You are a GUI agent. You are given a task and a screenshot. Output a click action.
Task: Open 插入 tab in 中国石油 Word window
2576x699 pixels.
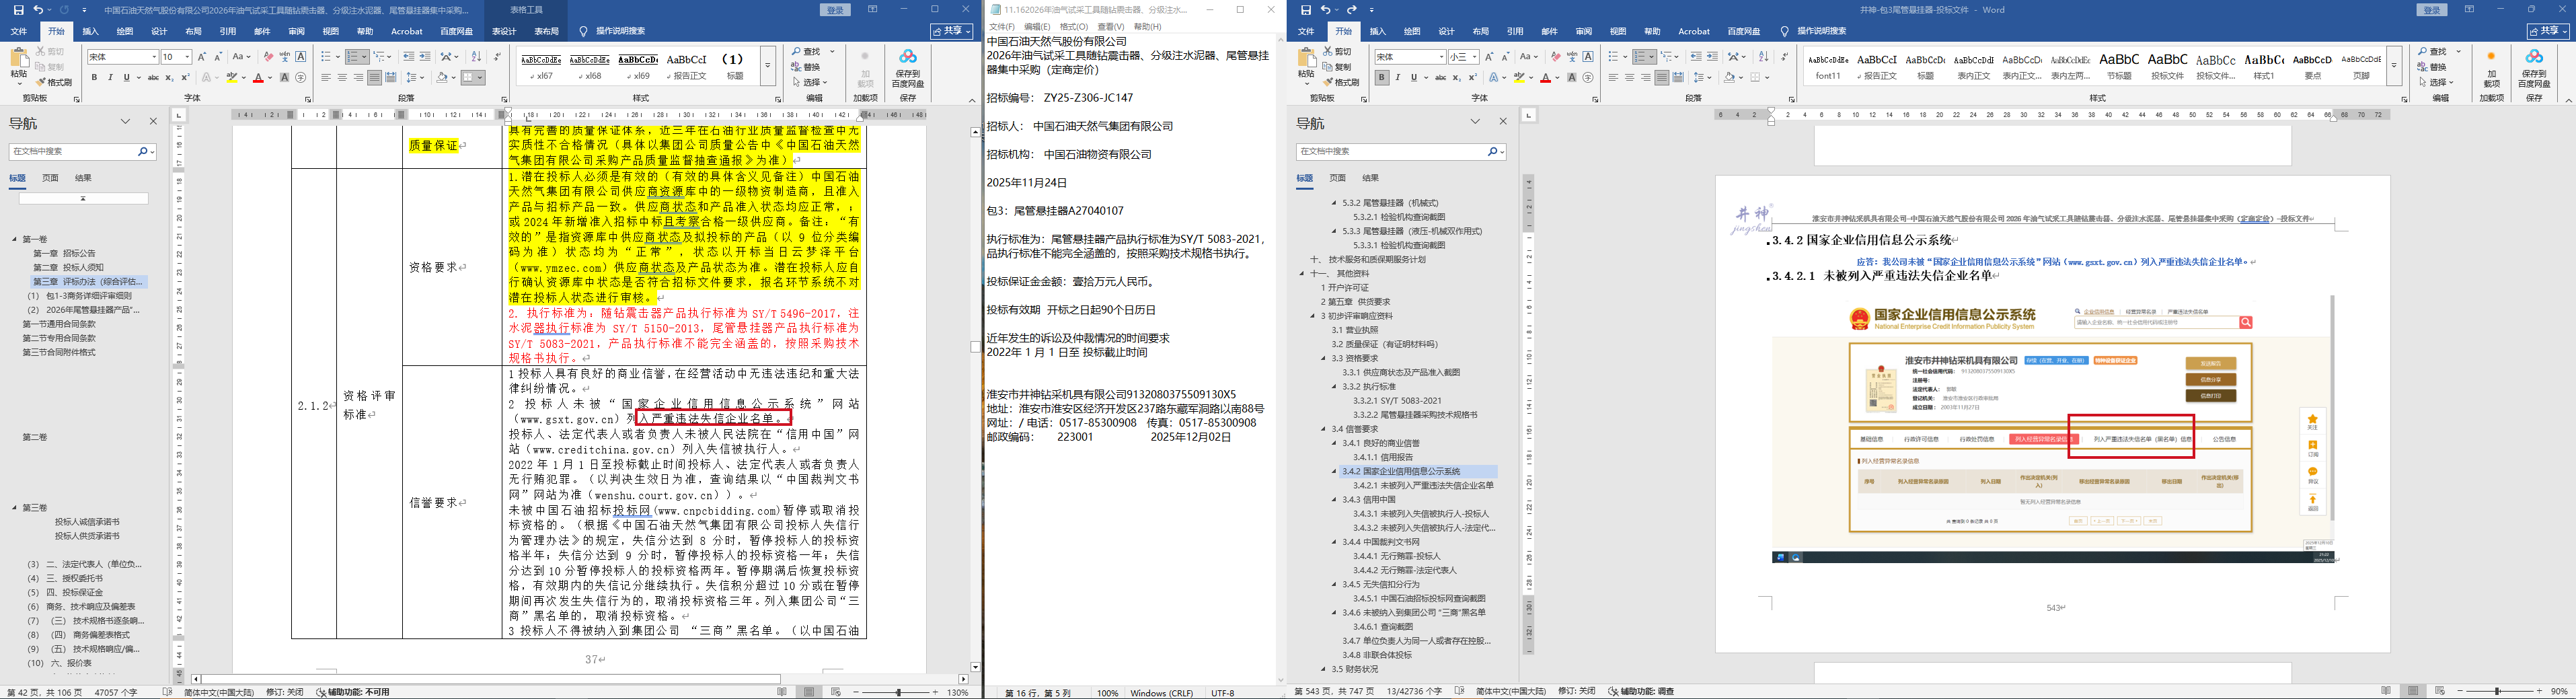point(91,31)
